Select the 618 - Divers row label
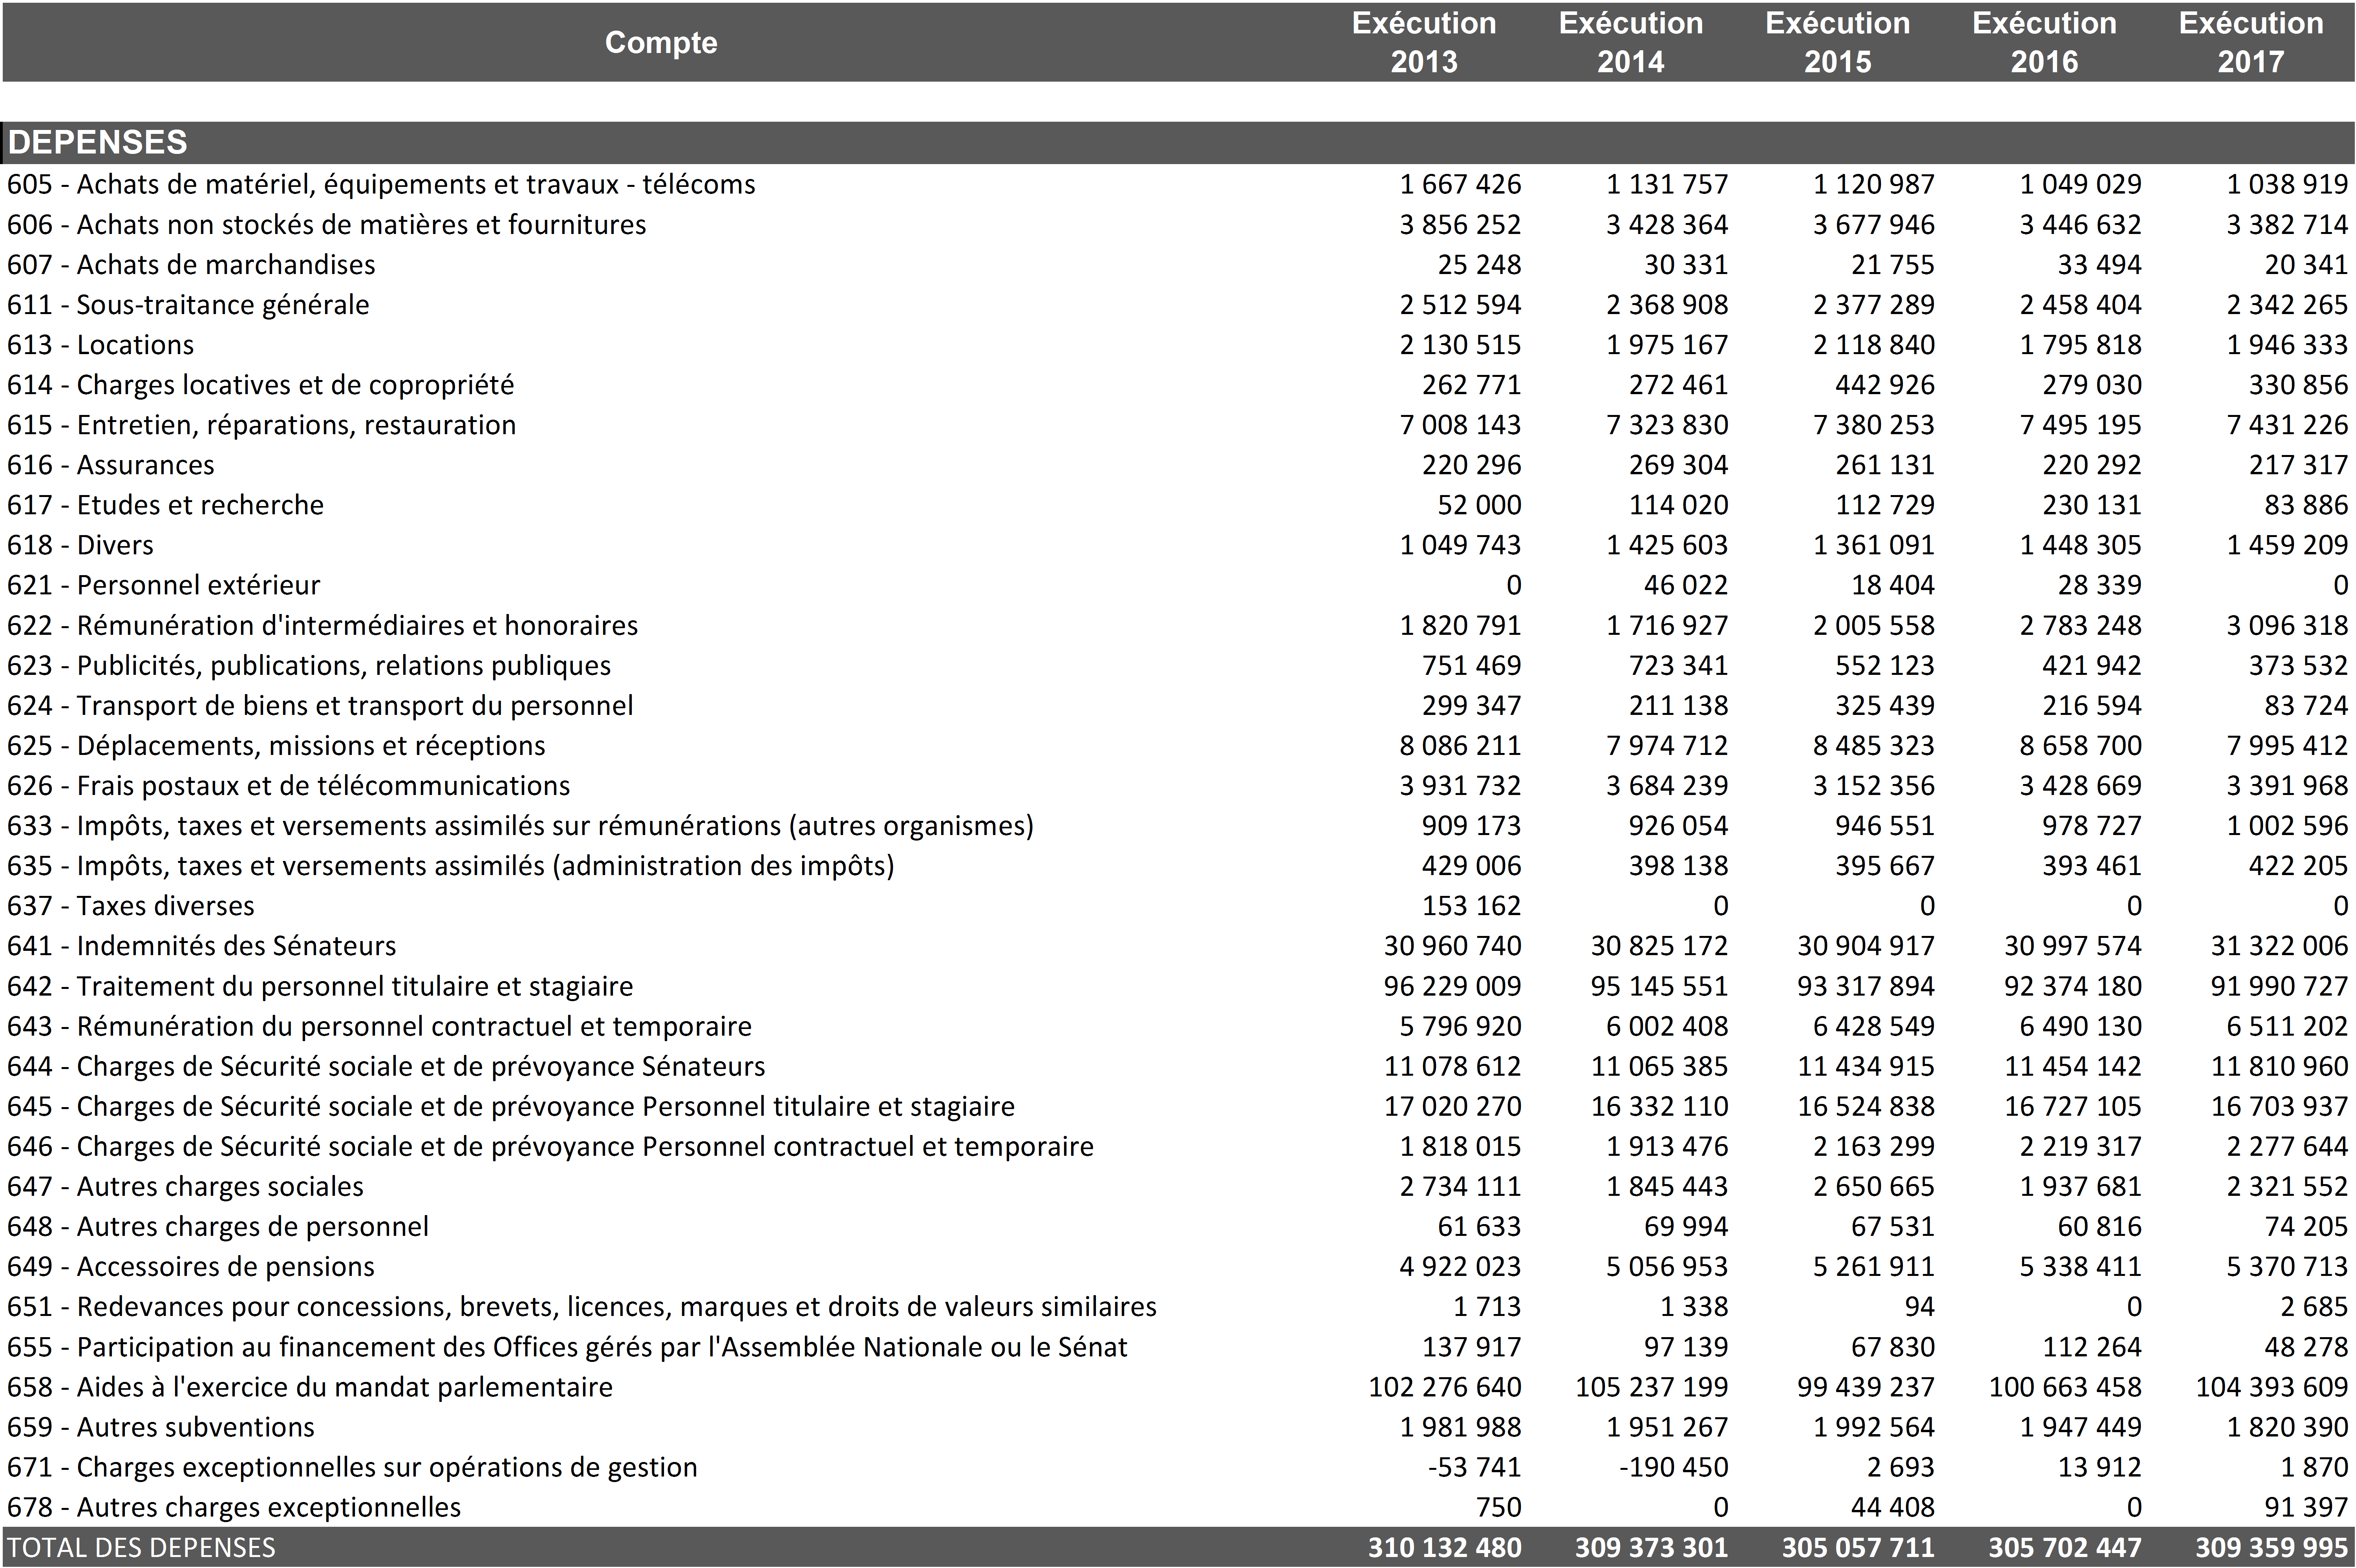The height and width of the screenshot is (1568, 2356). pos(81,545)
